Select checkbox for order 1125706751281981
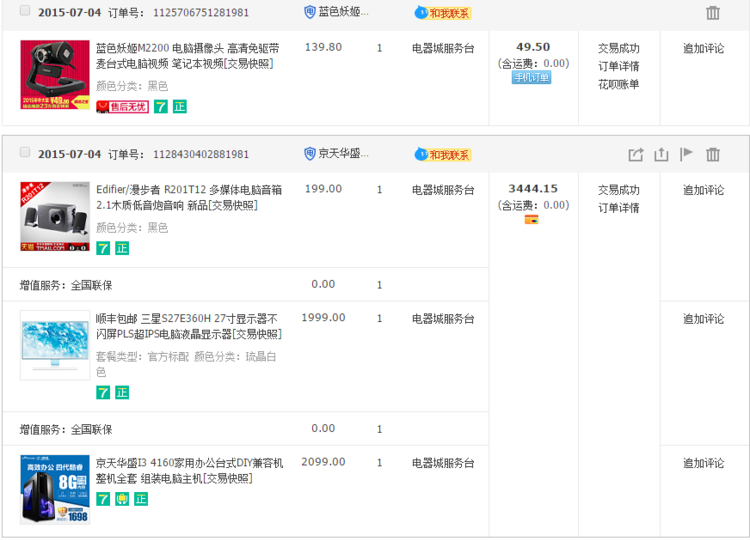Screen dimensions: 750x541 tap(25, 11)
